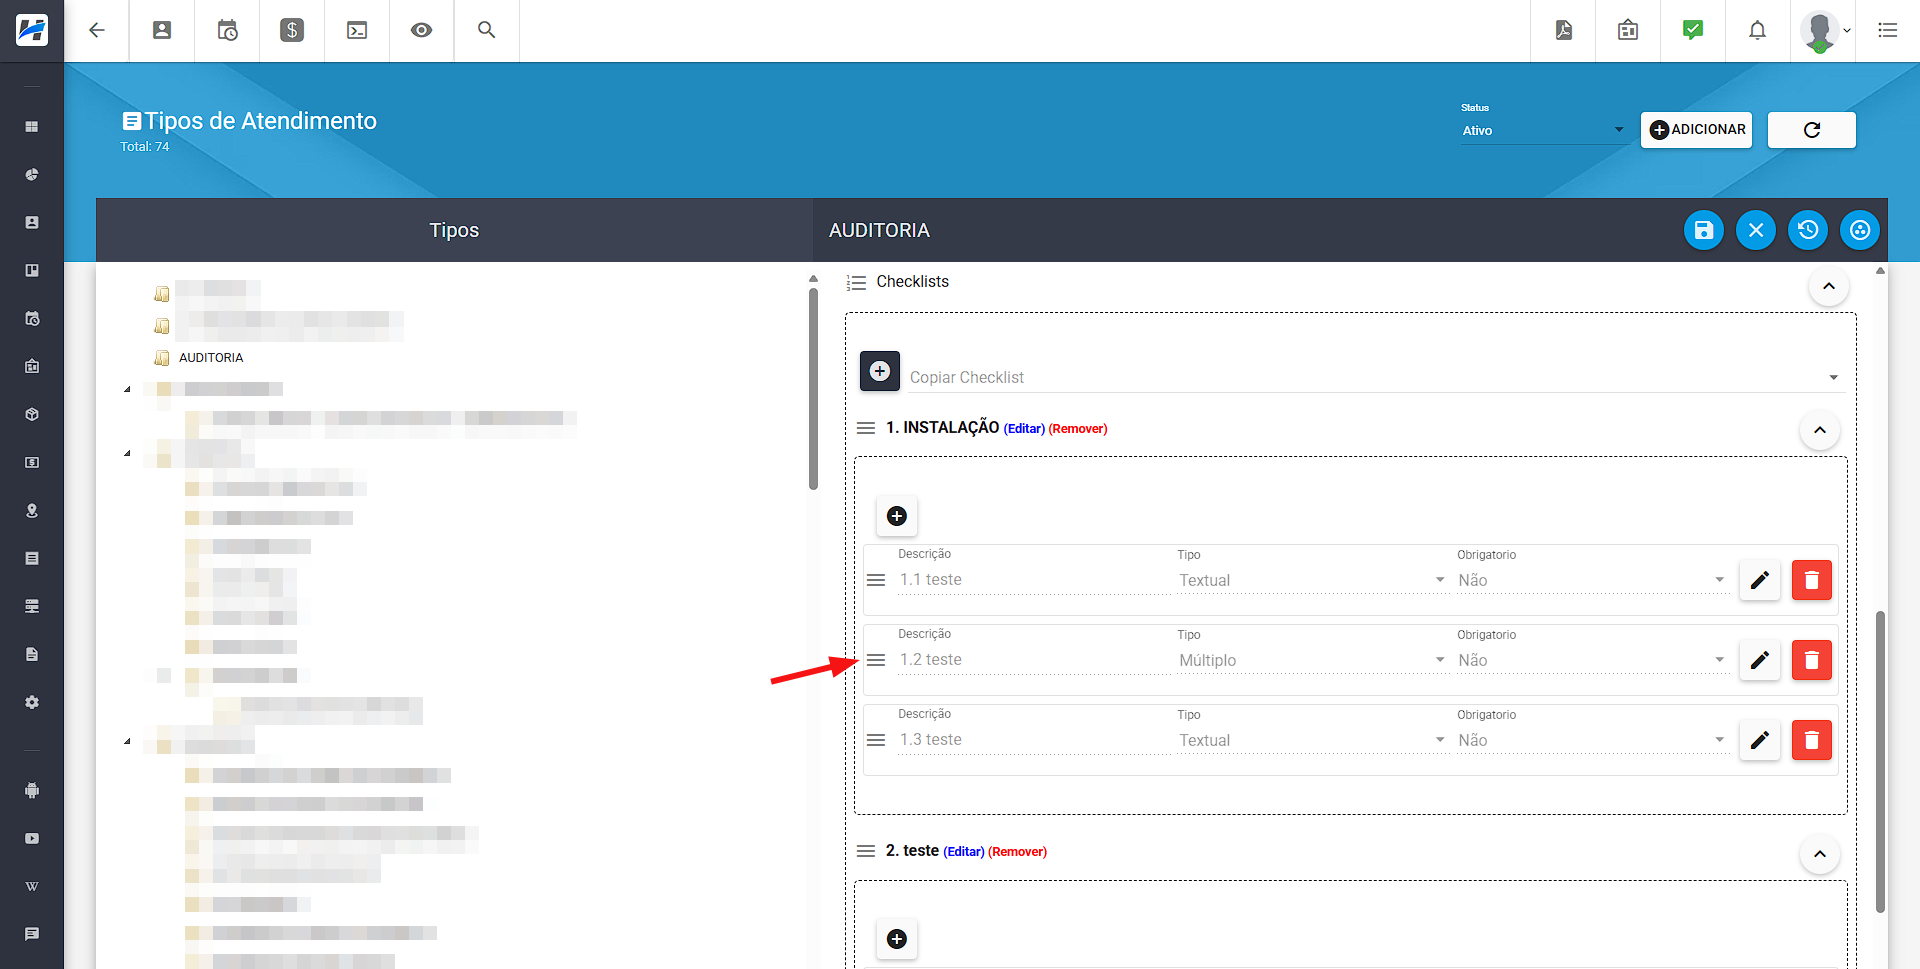Delete item 1.1 teste with trash button

(1812, 580)
